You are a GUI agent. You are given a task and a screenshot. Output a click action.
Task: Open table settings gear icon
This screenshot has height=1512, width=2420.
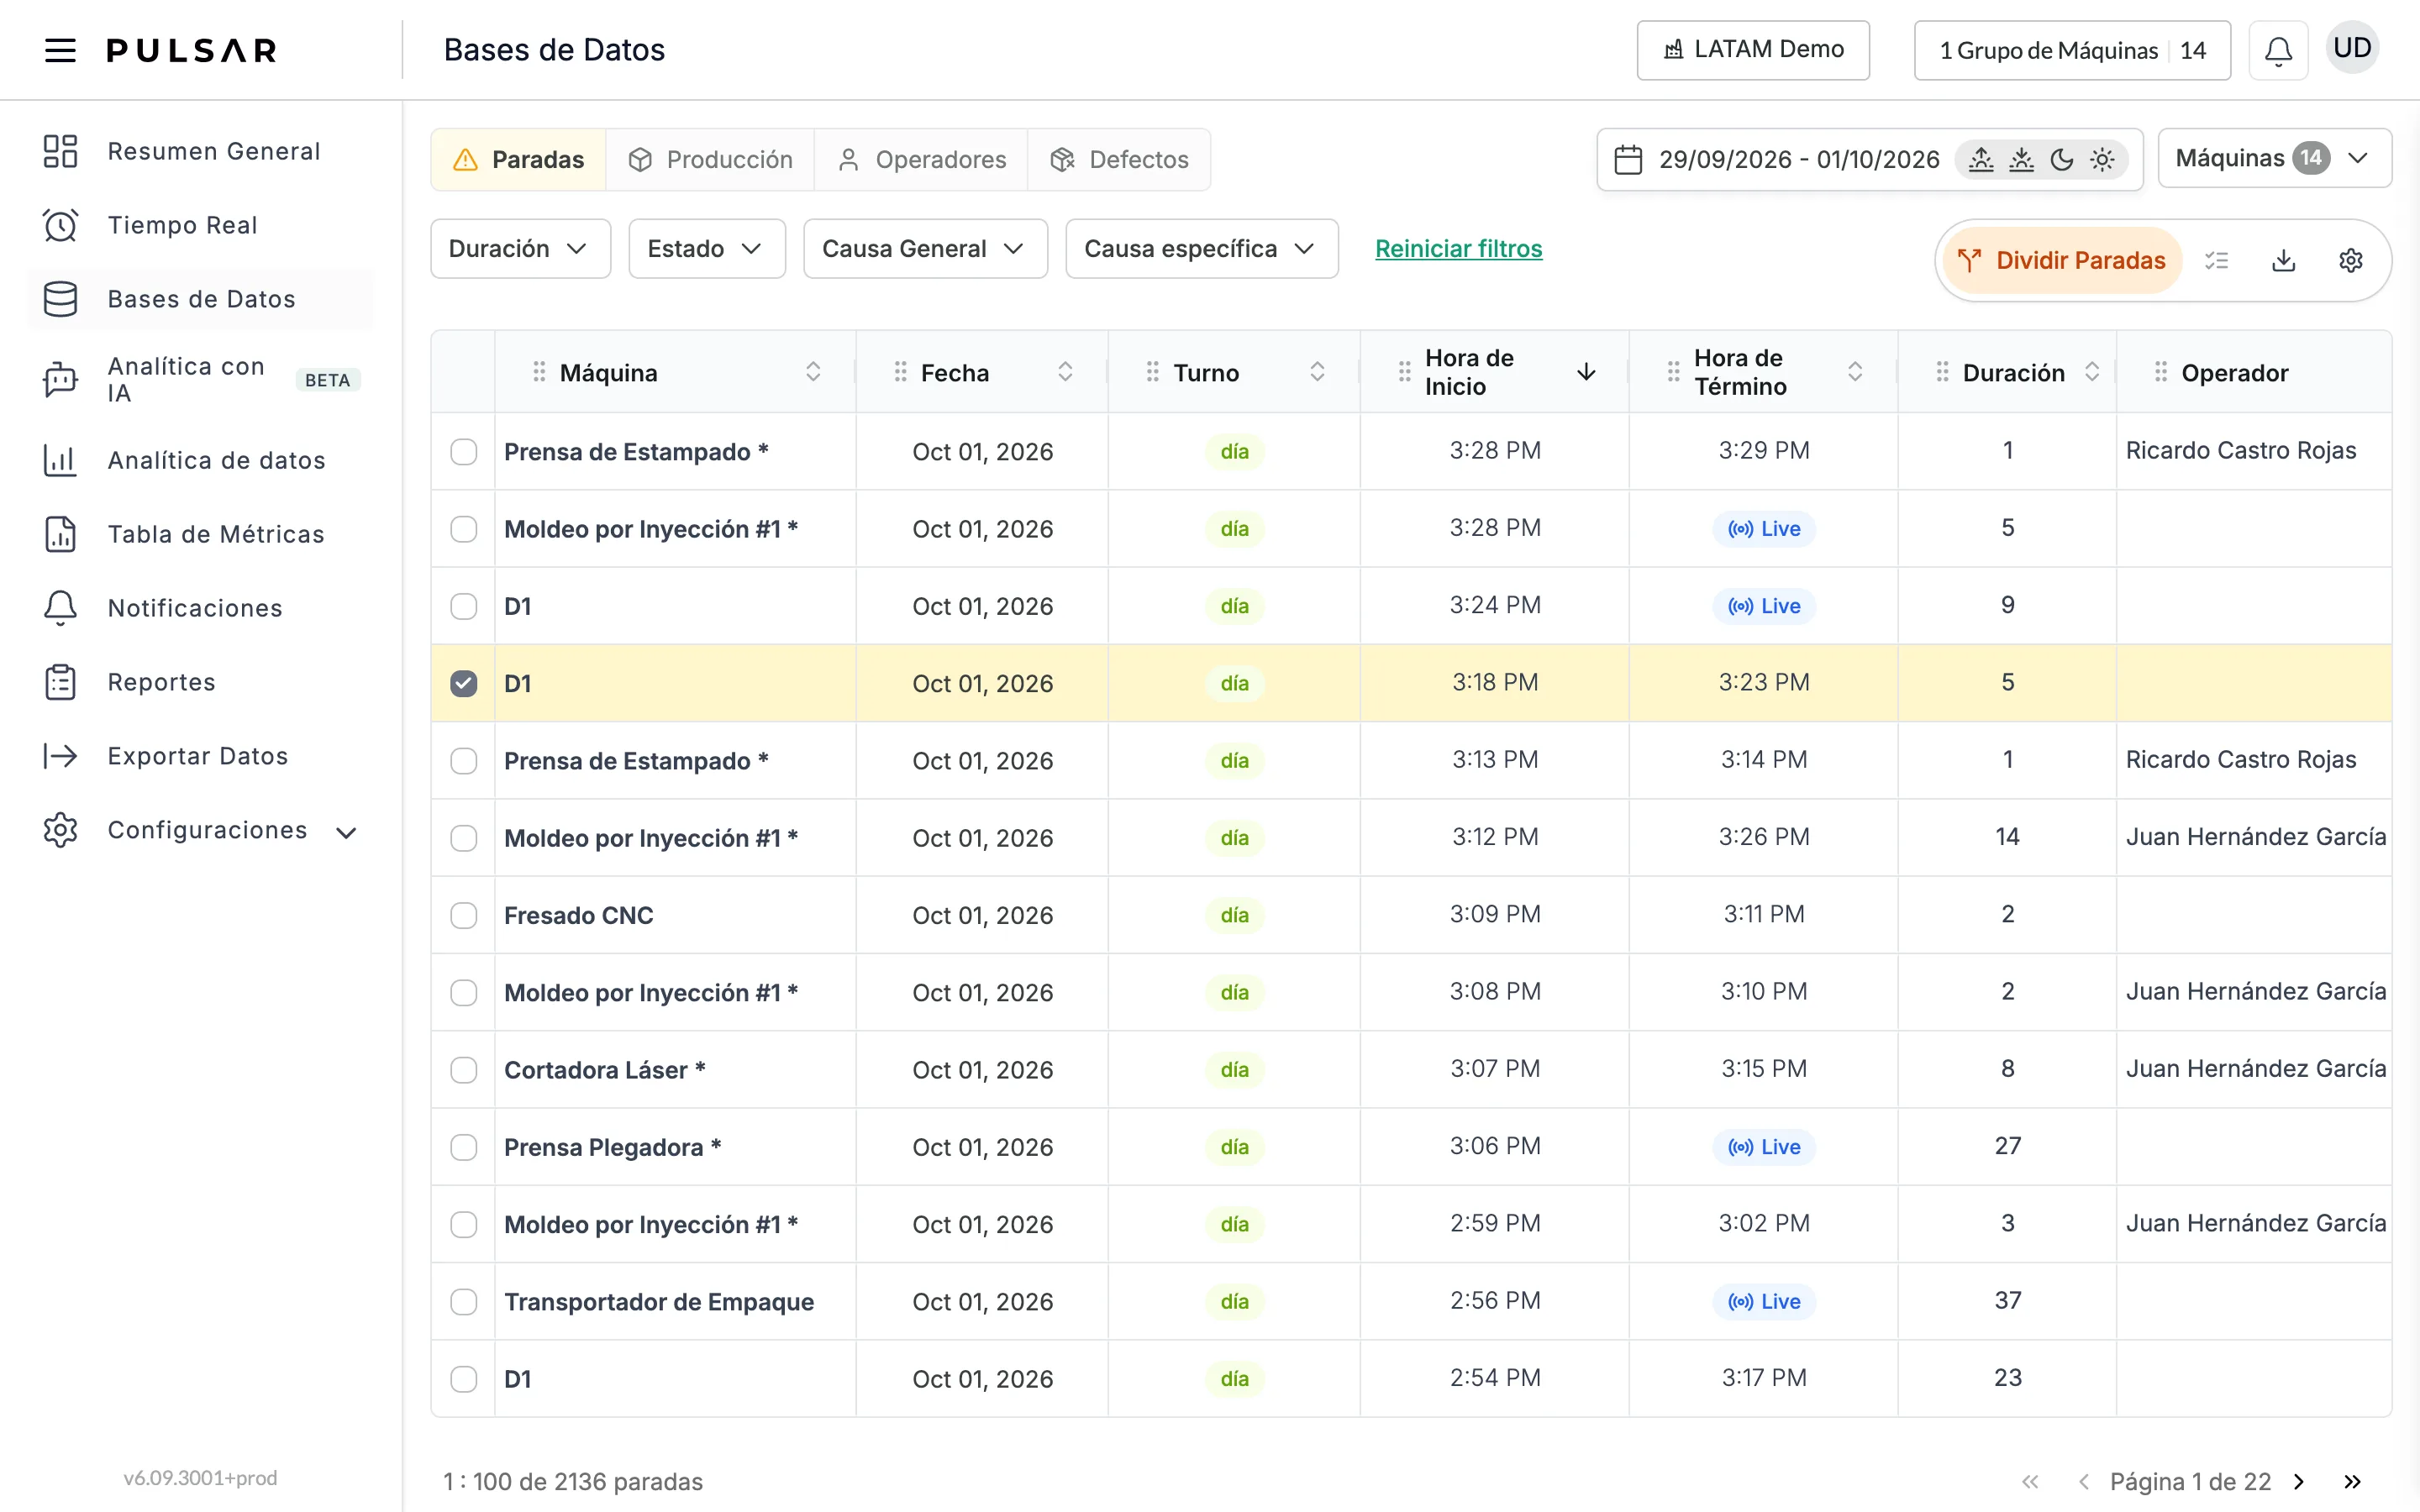(x=2351, y=261)
